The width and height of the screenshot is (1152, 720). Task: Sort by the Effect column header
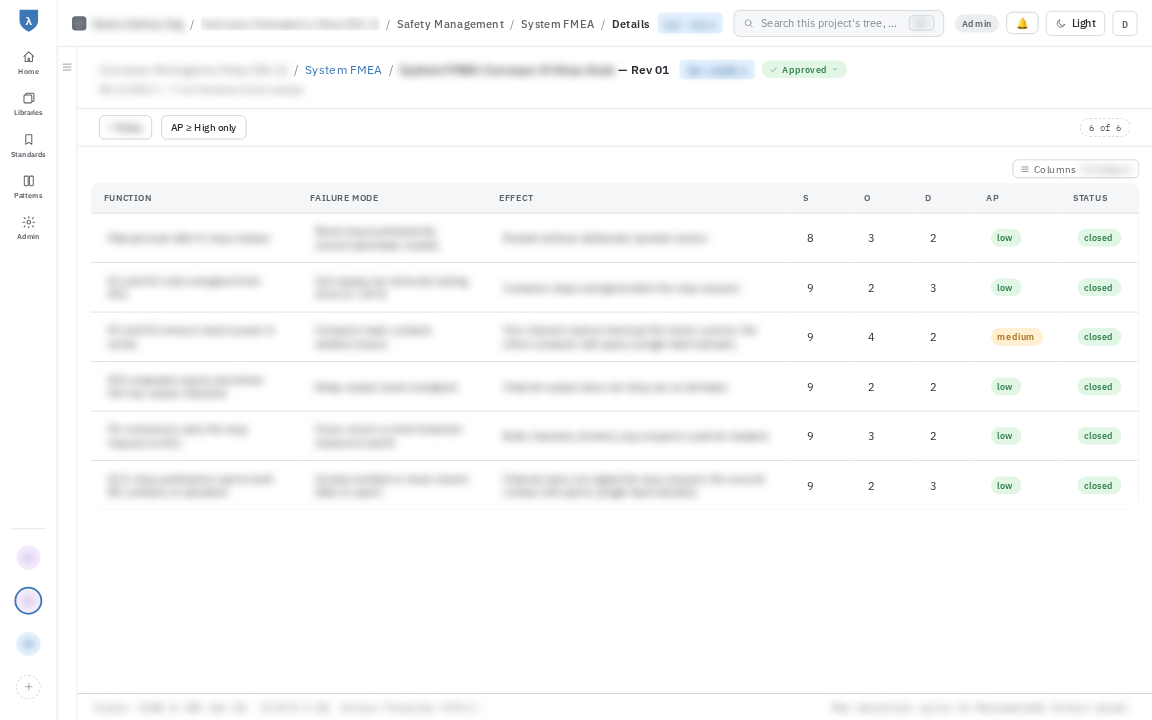[x=516, y=198]
